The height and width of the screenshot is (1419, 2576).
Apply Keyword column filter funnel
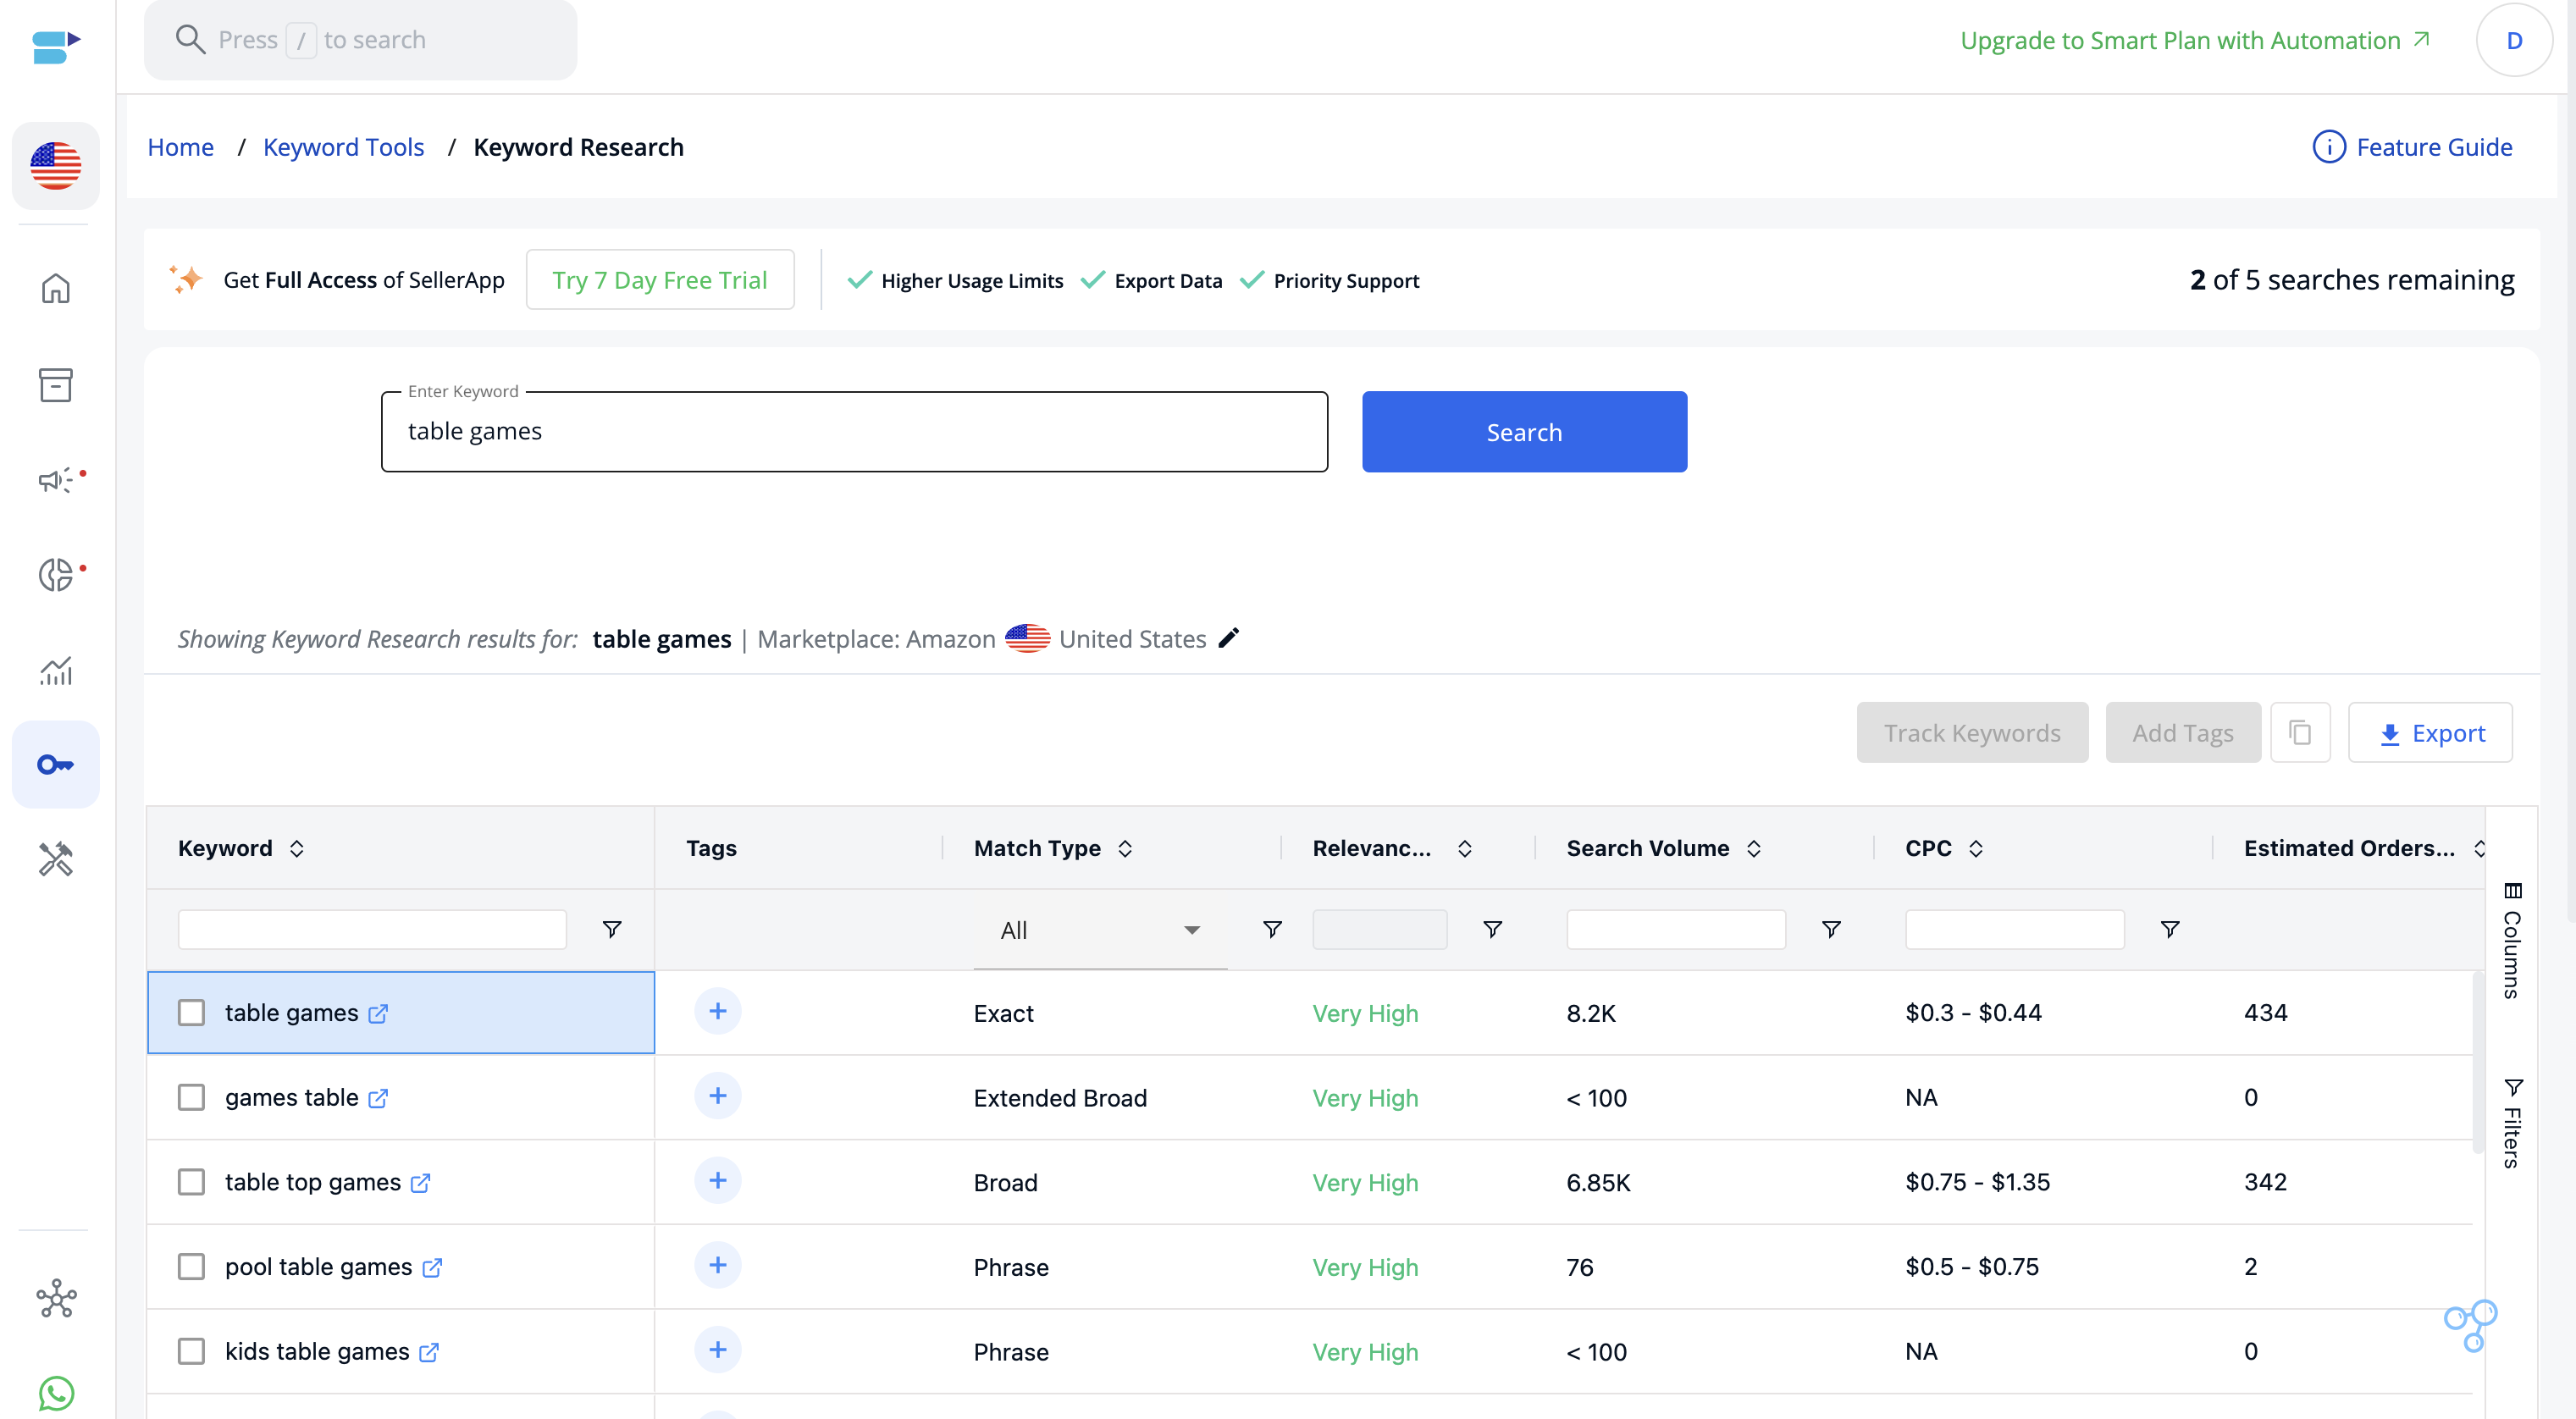[612, 930]
